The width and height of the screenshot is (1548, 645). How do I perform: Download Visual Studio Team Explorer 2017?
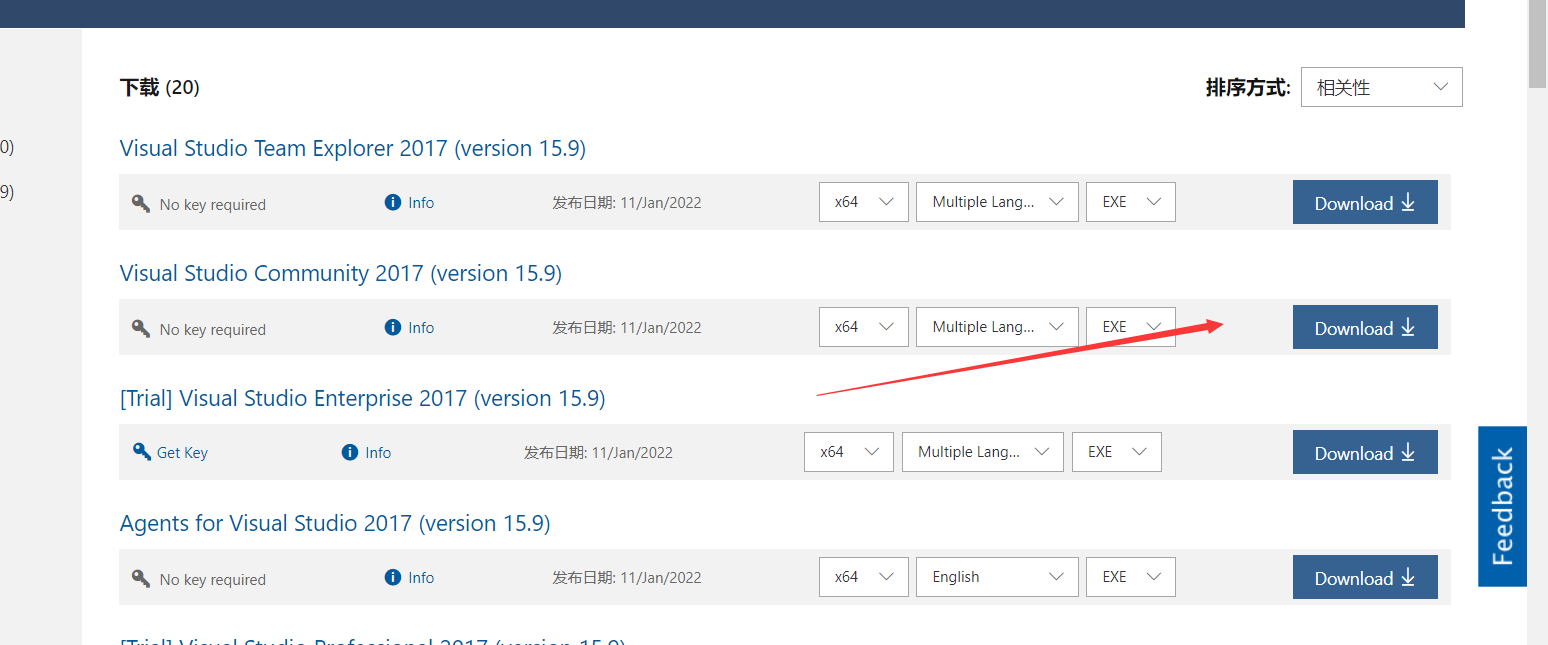tap(1365, 202)
